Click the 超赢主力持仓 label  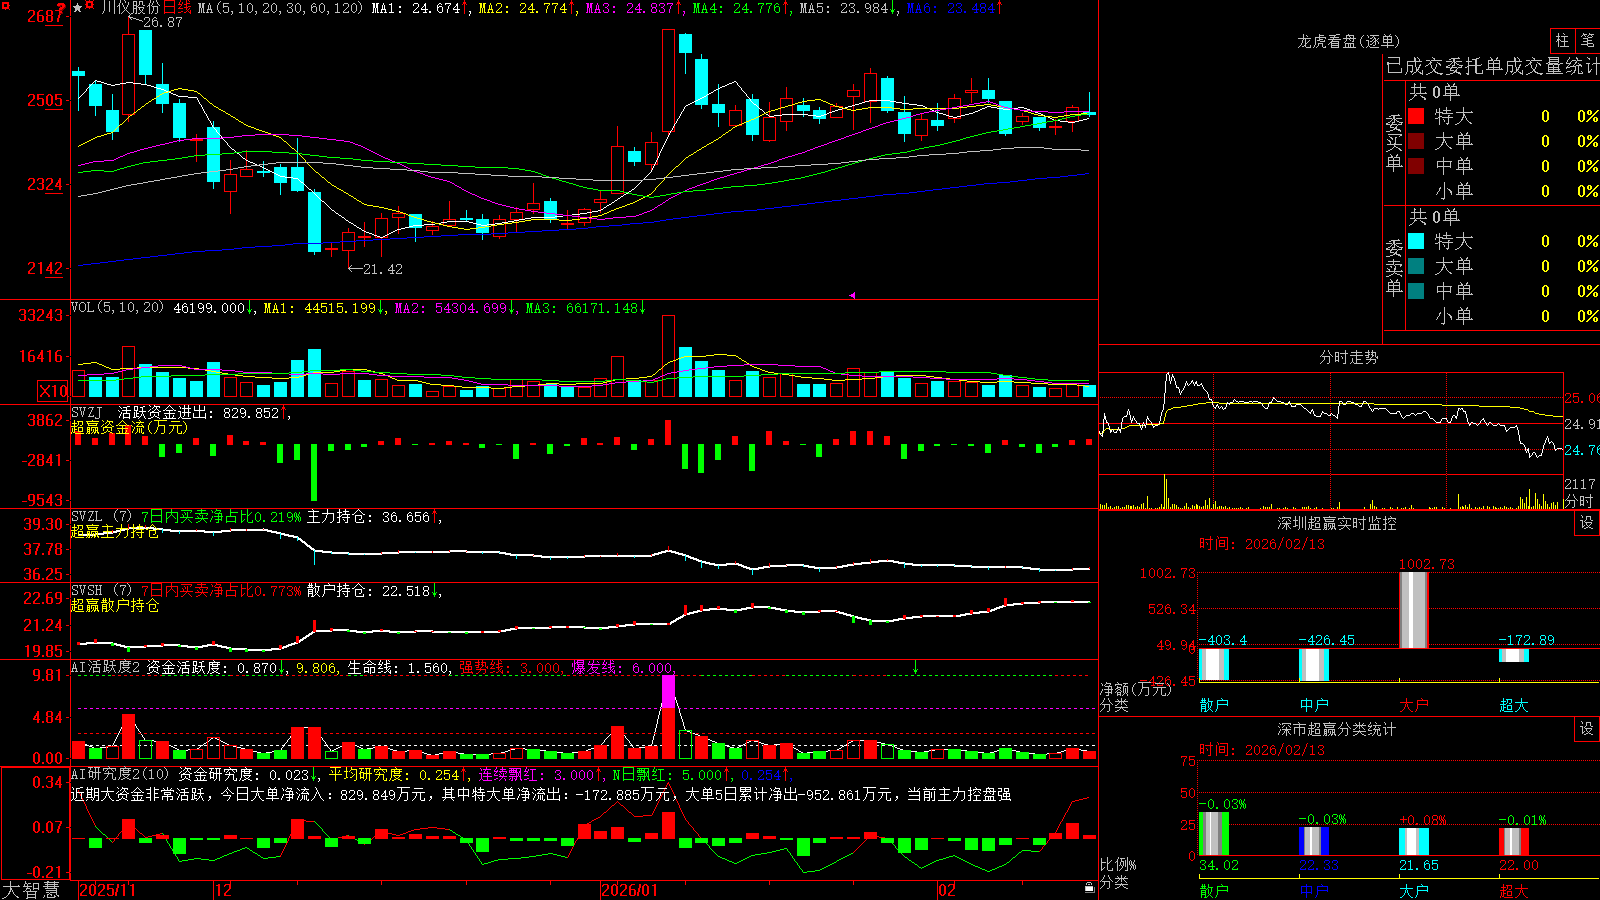(x=115, y=532)
